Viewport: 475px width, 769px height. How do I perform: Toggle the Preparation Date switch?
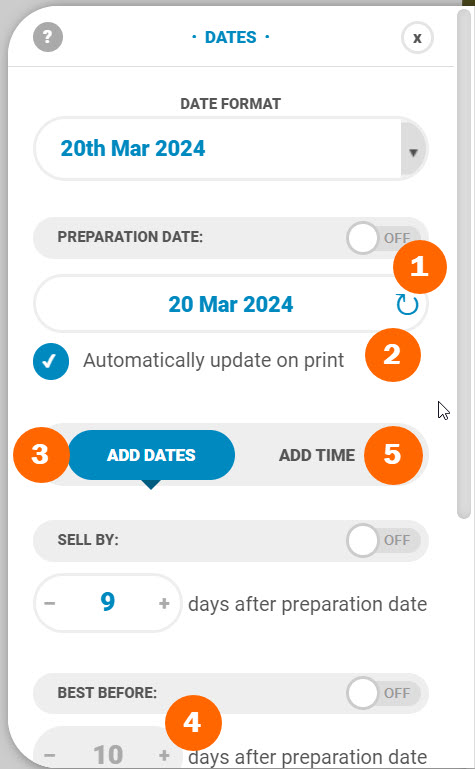pyautogui.click(x=383, y=238)
